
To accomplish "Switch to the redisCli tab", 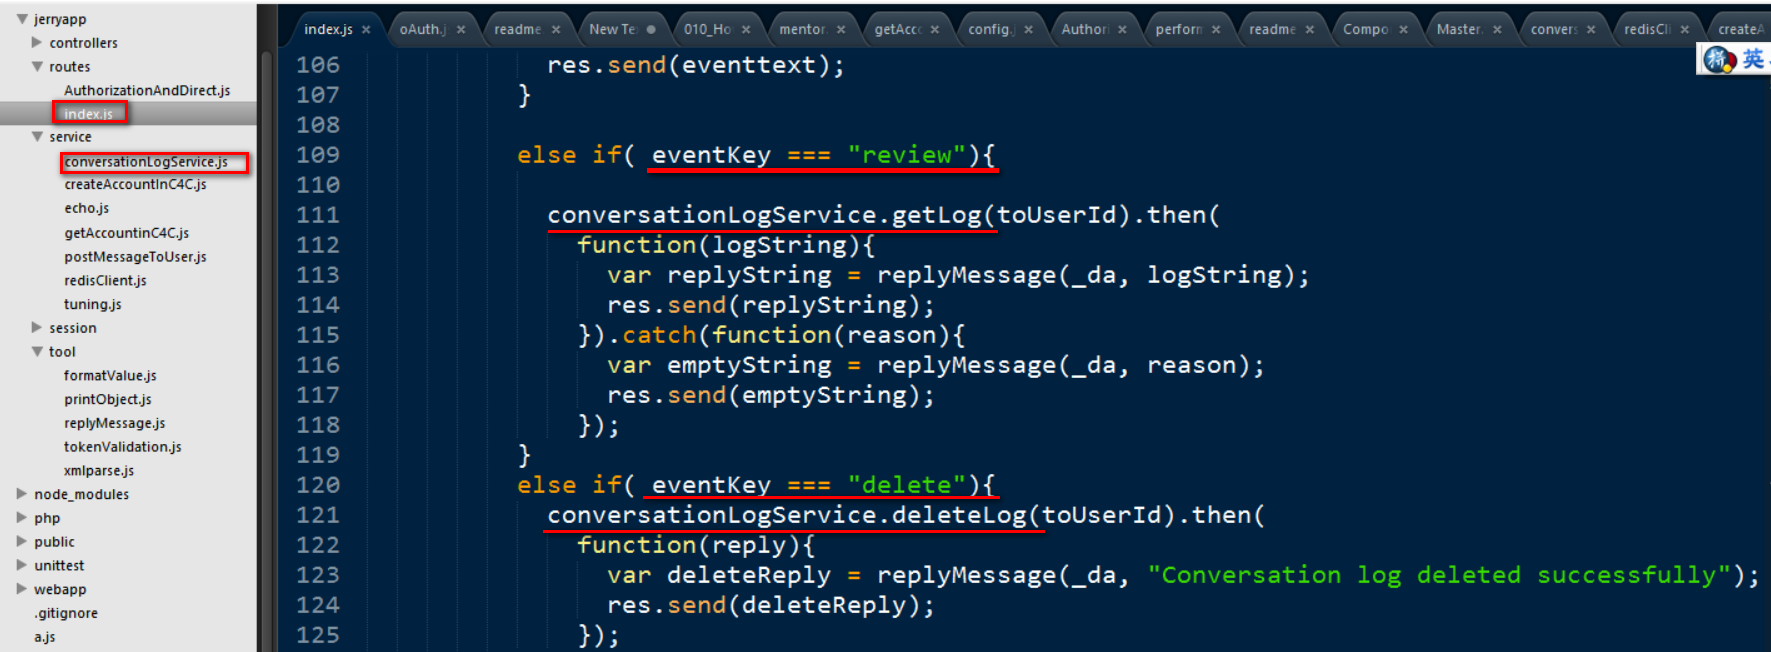I will pos(1647,30).
